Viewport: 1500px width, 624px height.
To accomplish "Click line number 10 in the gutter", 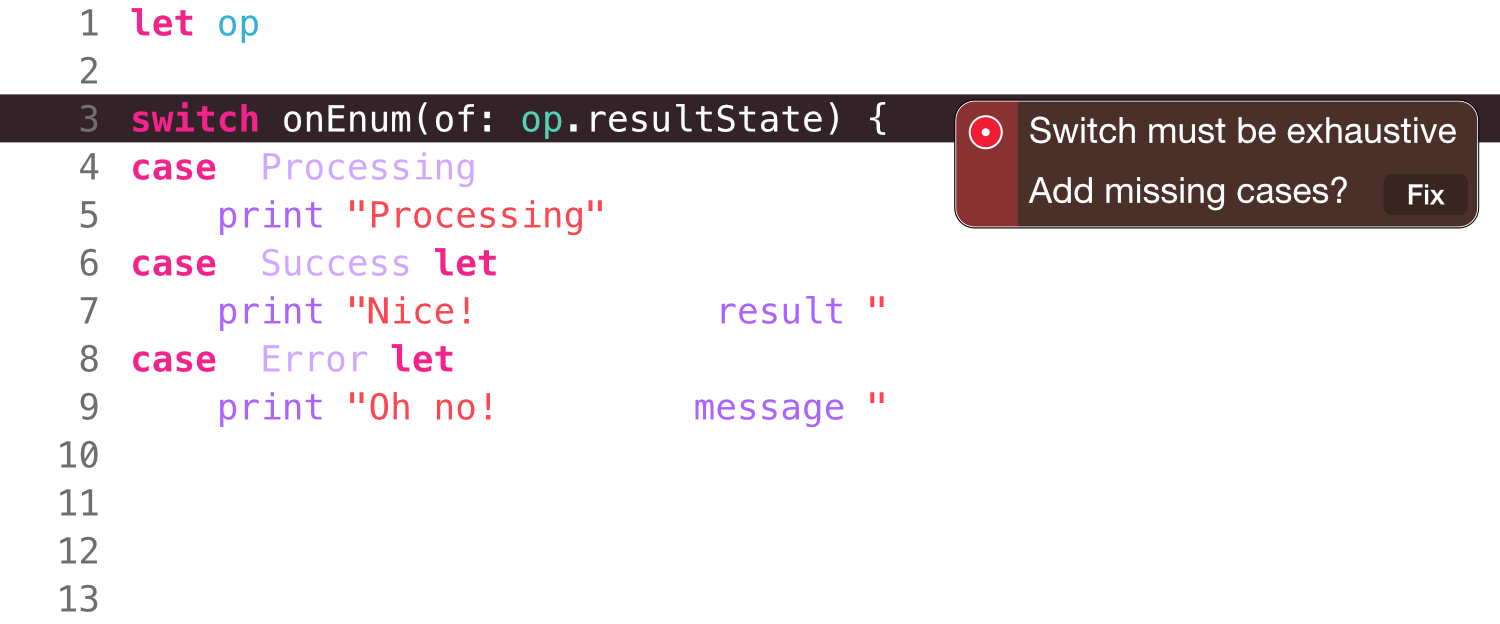I will pos(79,455).
